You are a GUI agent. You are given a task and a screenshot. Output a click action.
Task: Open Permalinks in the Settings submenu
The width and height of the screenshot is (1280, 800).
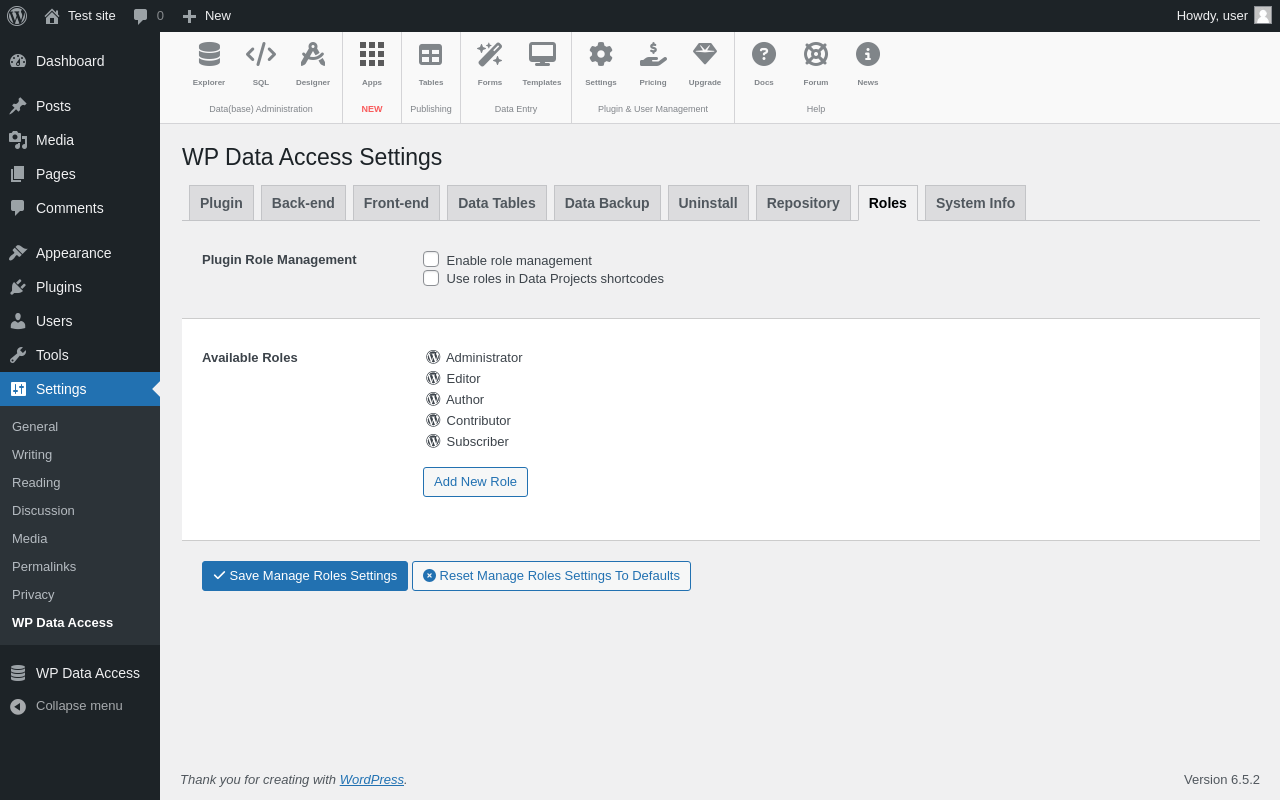pyautogui.click(x=44, y=567)
